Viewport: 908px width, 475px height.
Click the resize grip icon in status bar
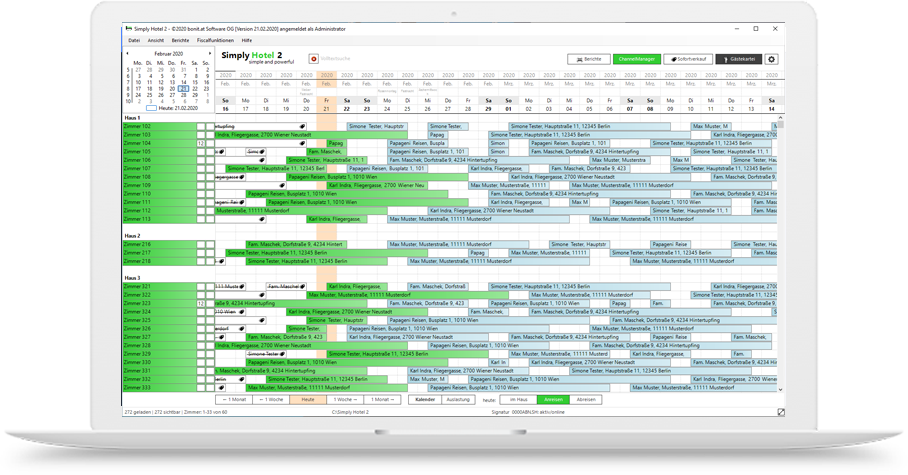tap(782, 412)
